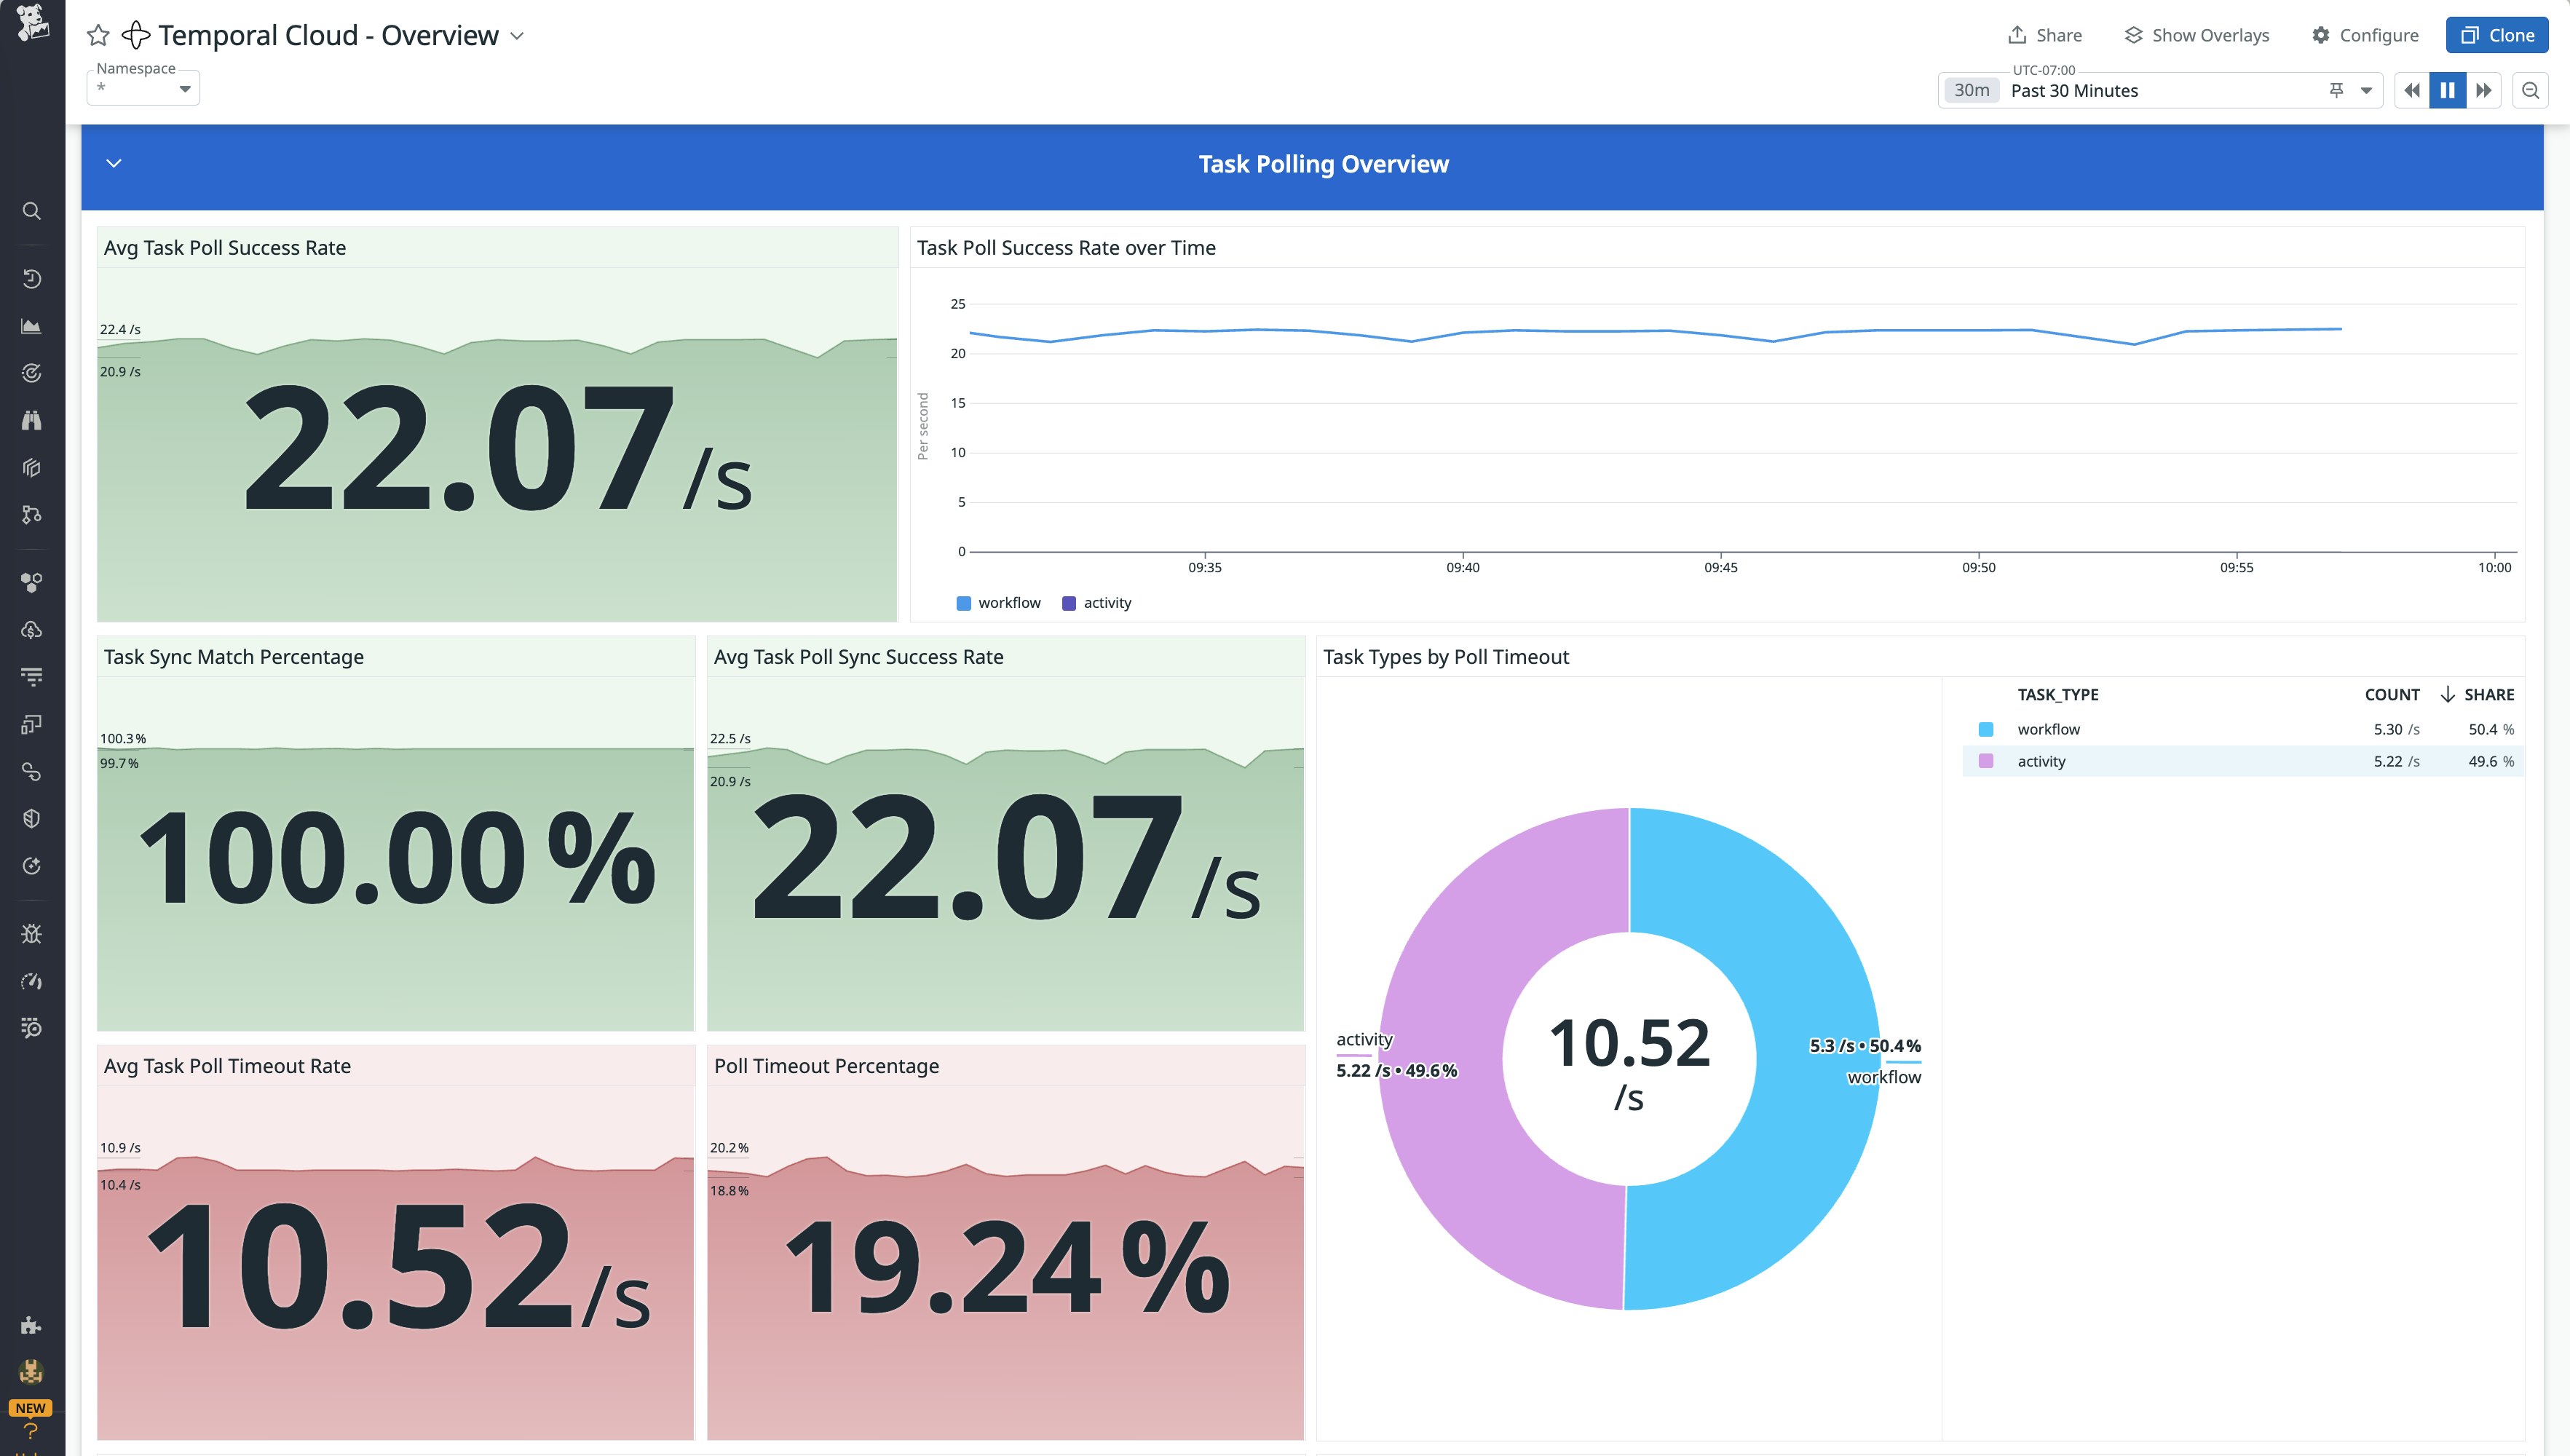This screenshot has height=1456, width=2570.
Task: Open the bug icon in sidebar
Action: point(32,934)
